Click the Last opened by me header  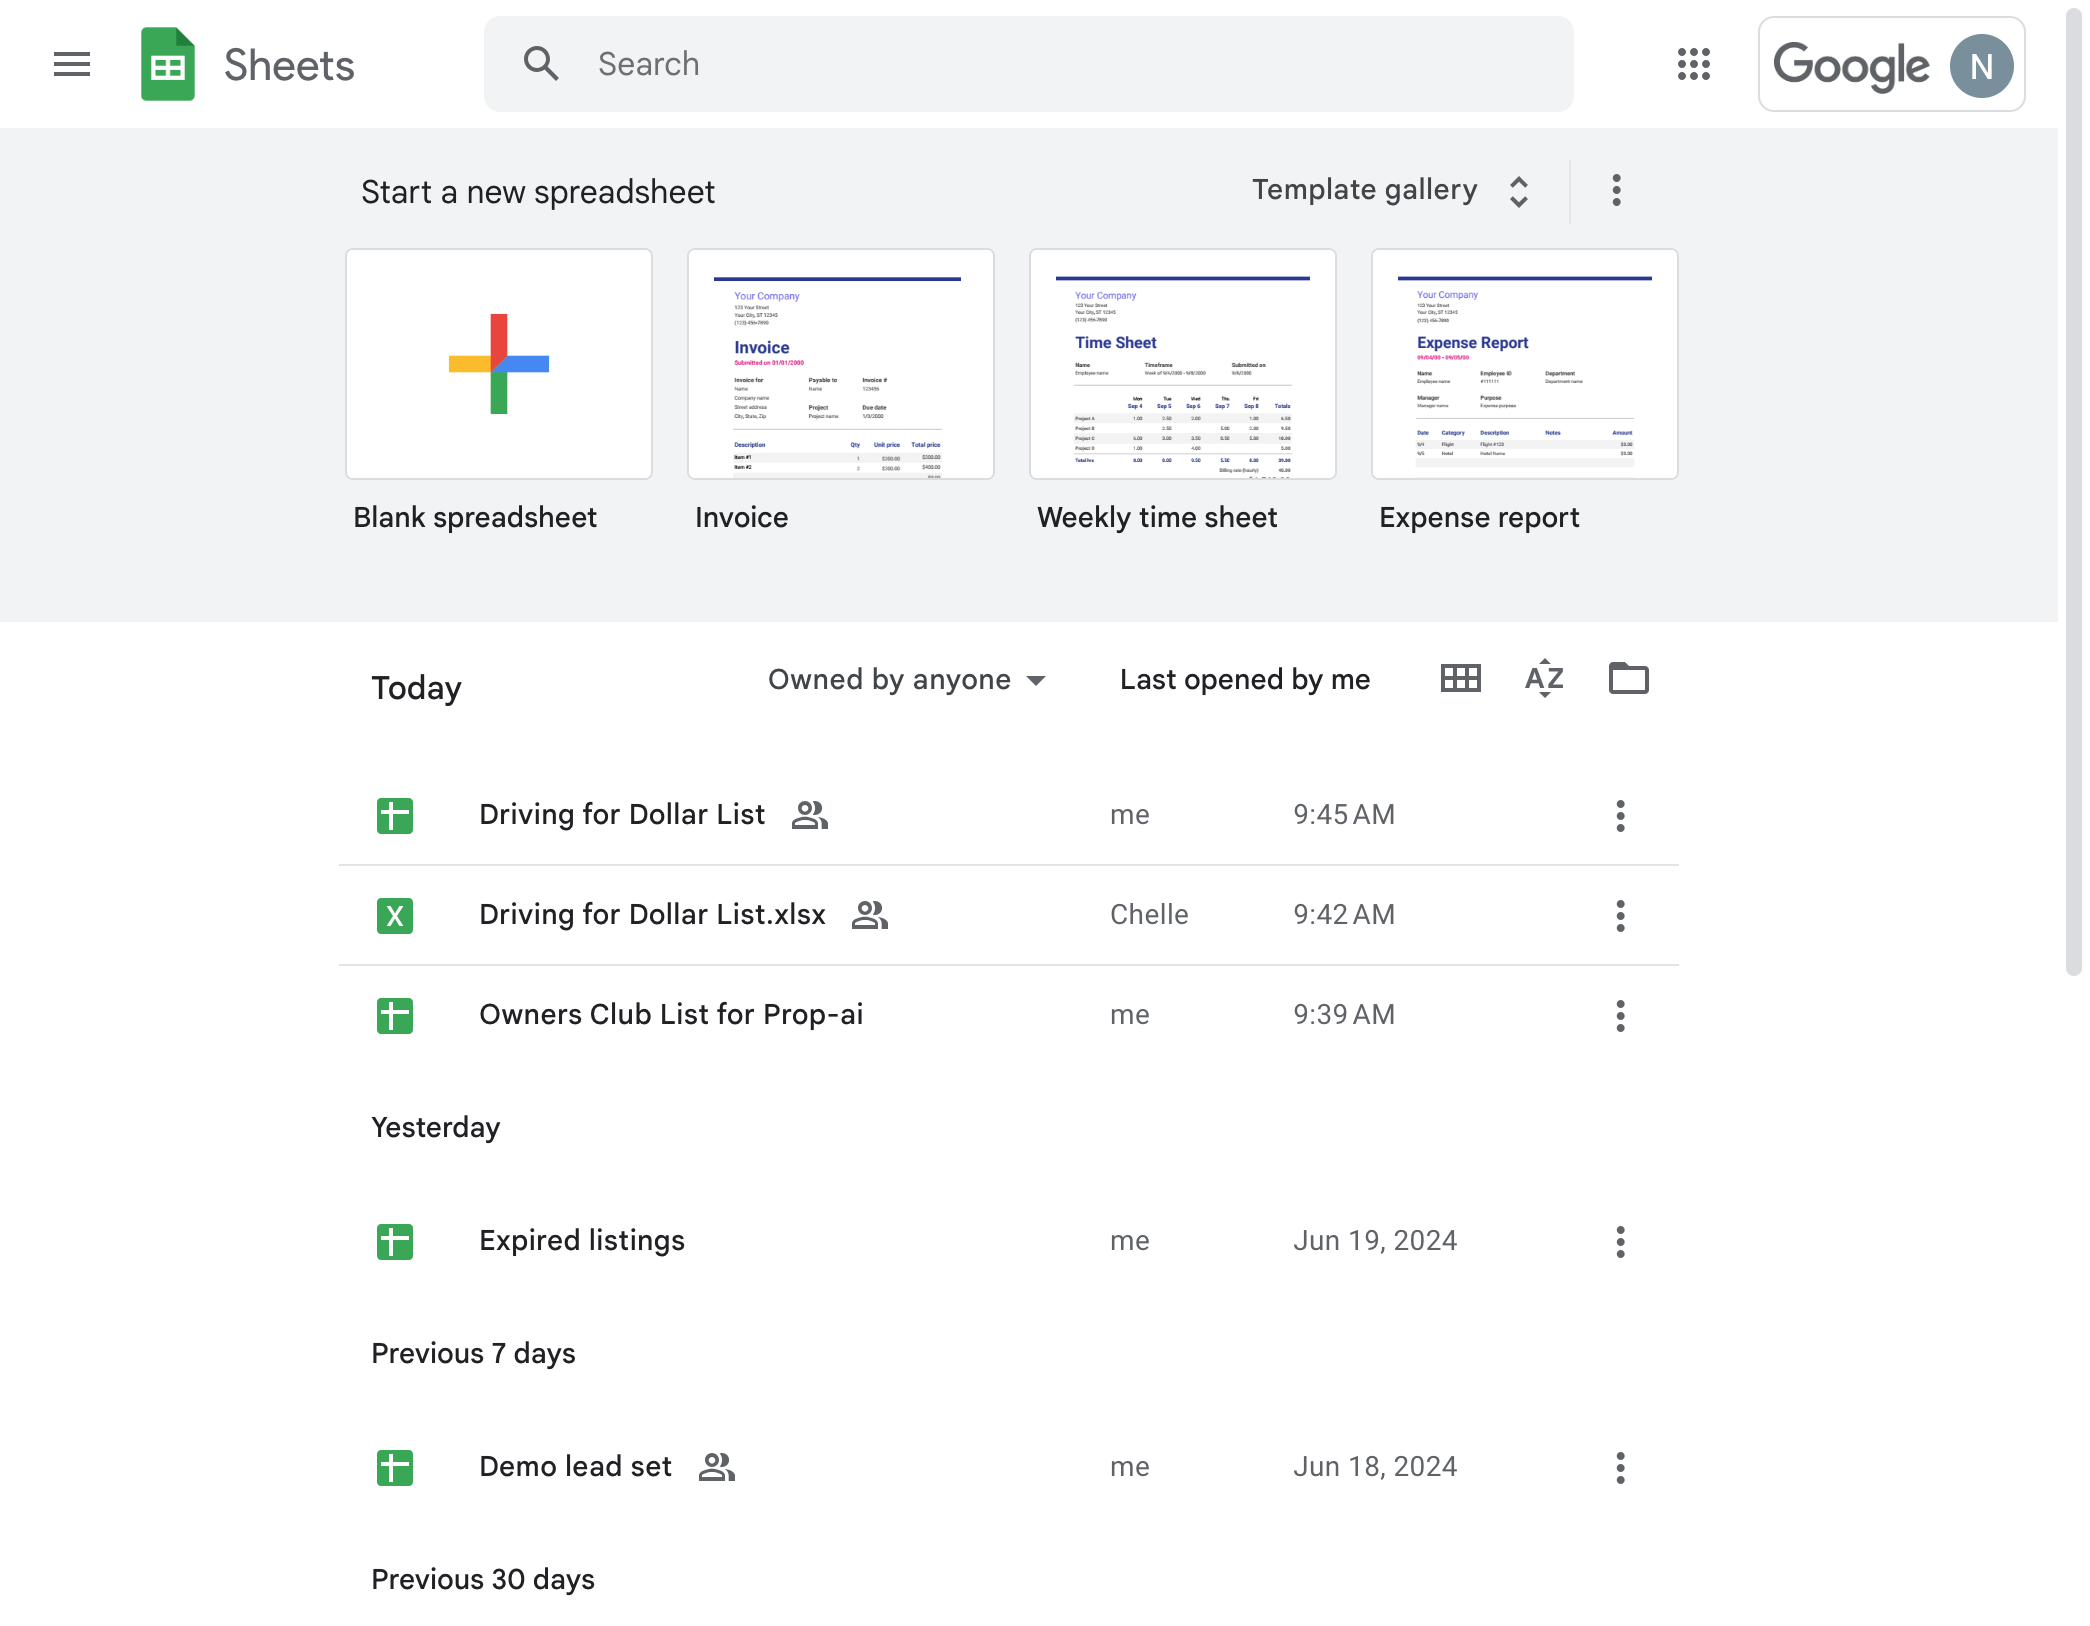[1245, 679]
